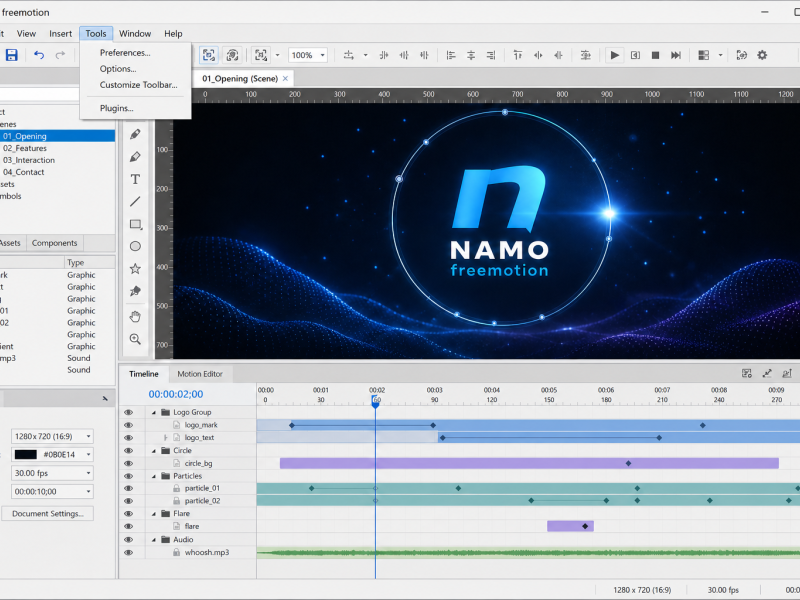Select the Pencil tool below the Pen tool
Viewport: 800px width, 600px height.
click(x=135, y=157)
